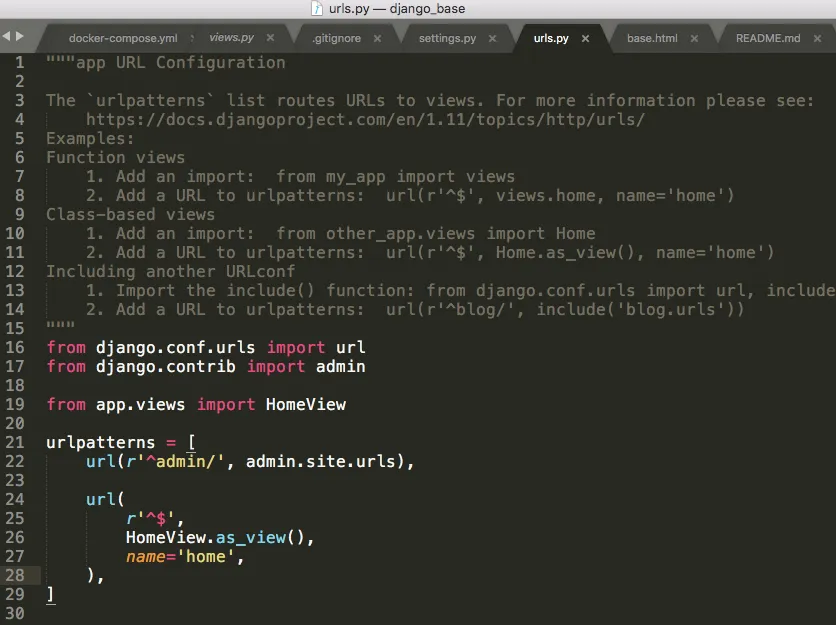This screenshot has height=625, width=836.
Task: Click the 'url(' call on line 24
Action: tap(105, 500)
